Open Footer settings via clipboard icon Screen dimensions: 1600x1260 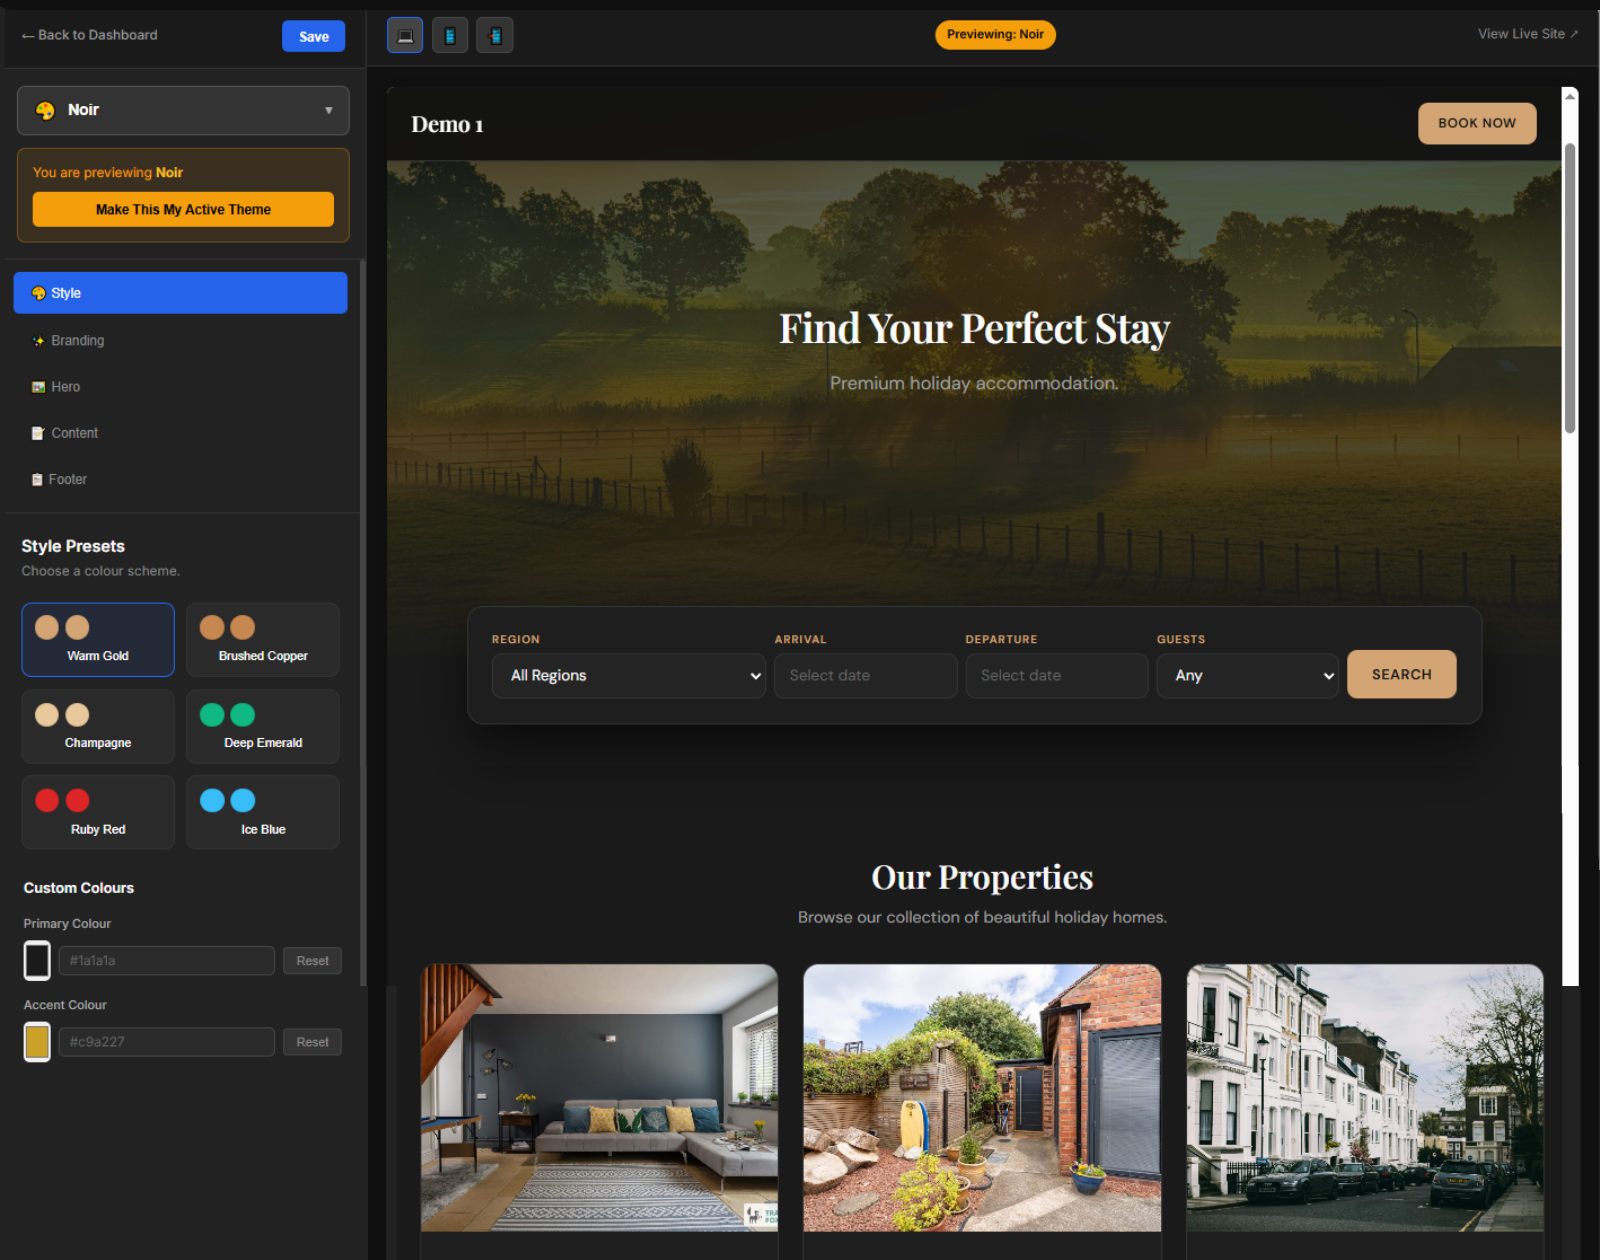38,478
